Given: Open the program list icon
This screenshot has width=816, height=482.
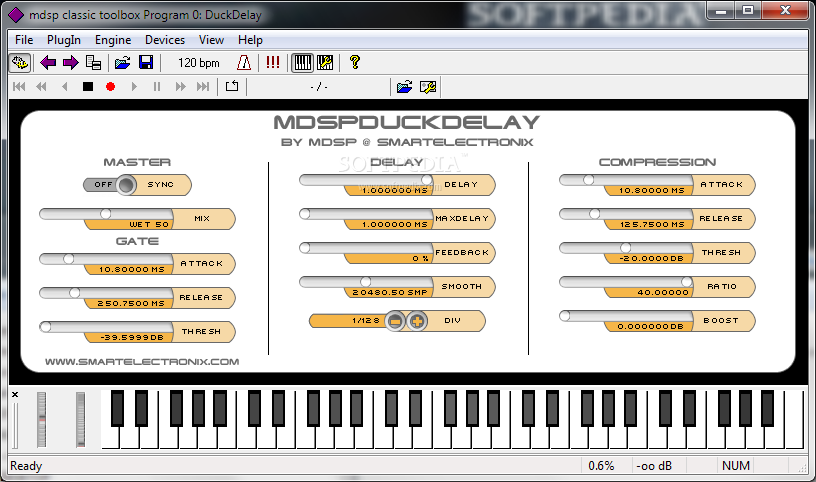Looking at the screenshot, I should (x=94, y=63).
